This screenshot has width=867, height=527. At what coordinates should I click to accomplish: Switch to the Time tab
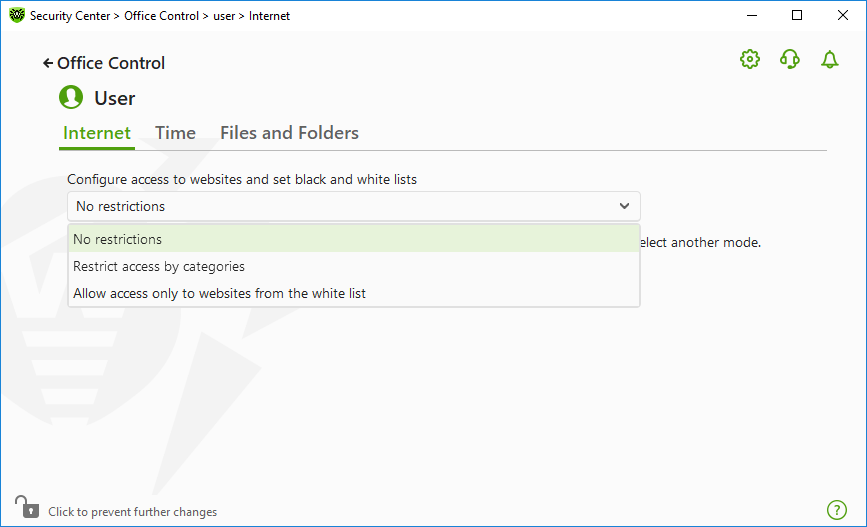175,133
